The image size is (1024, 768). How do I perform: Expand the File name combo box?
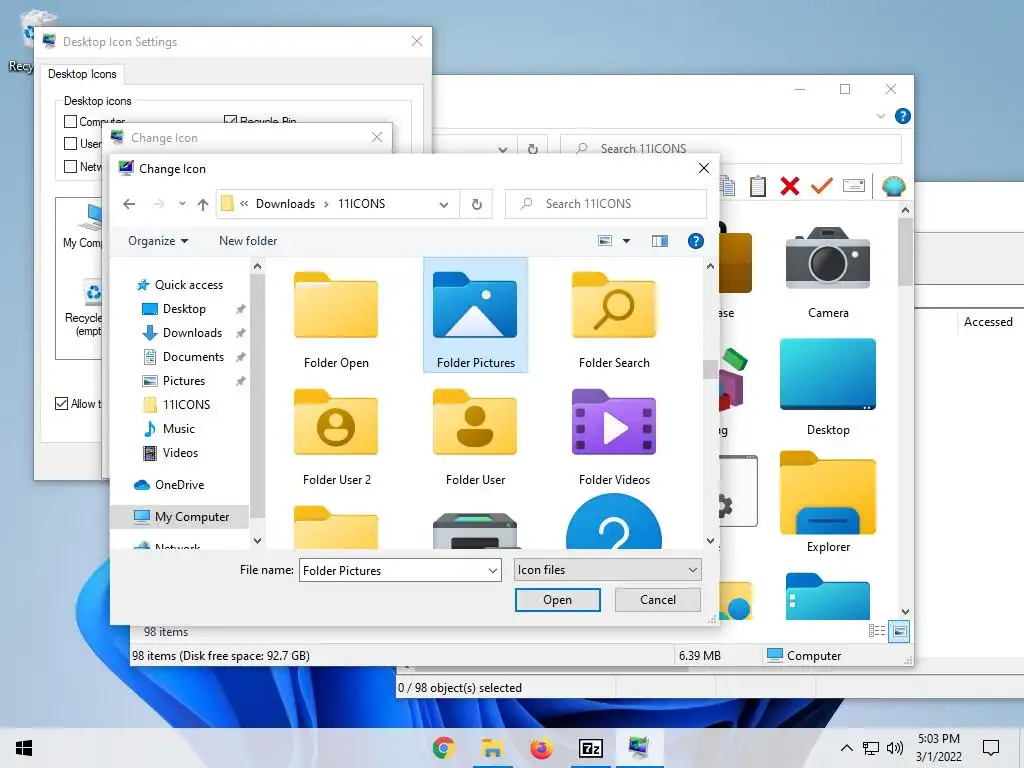493,570
